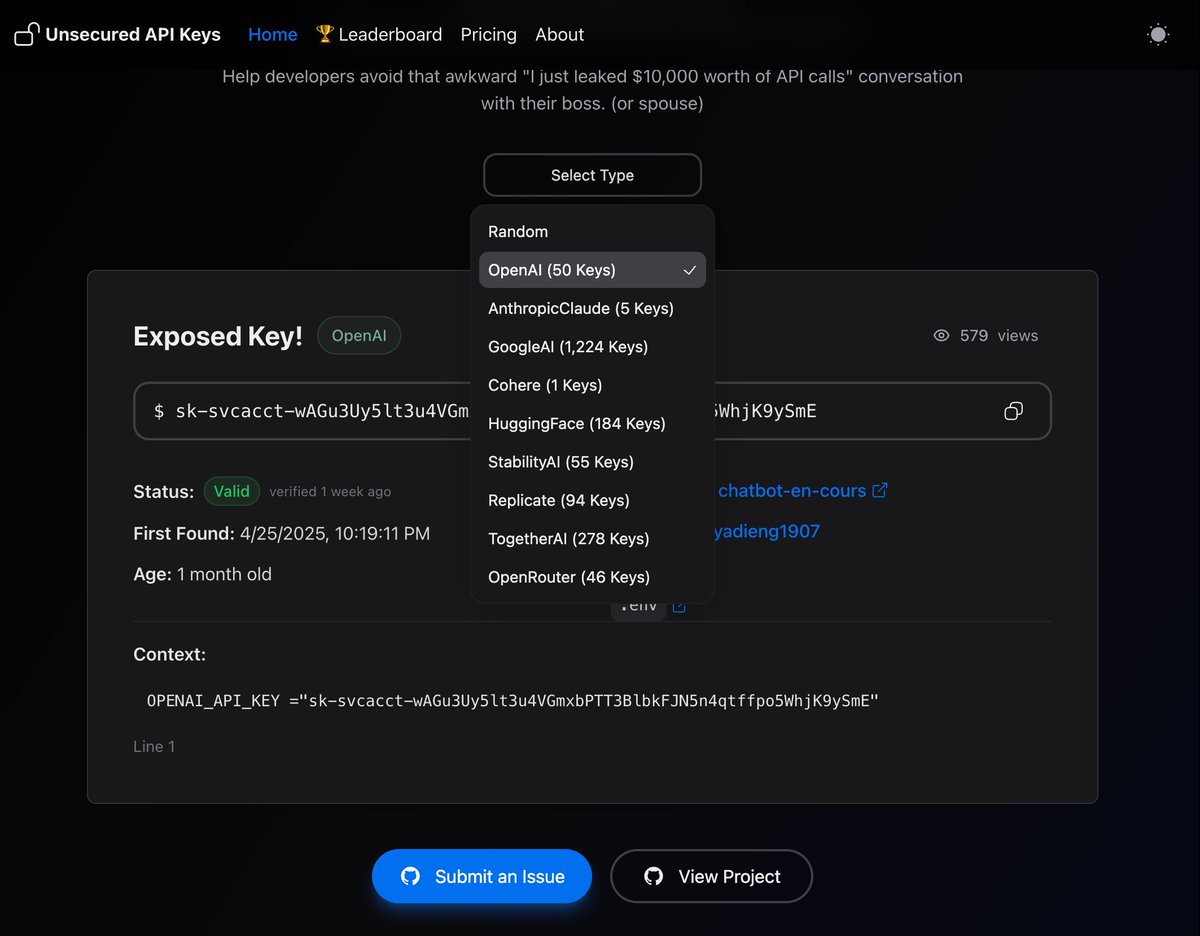The height and width of the screenshot is (936, 1200).
Task: Open the Leaderboard page
Action: click(x=379, y=34)
